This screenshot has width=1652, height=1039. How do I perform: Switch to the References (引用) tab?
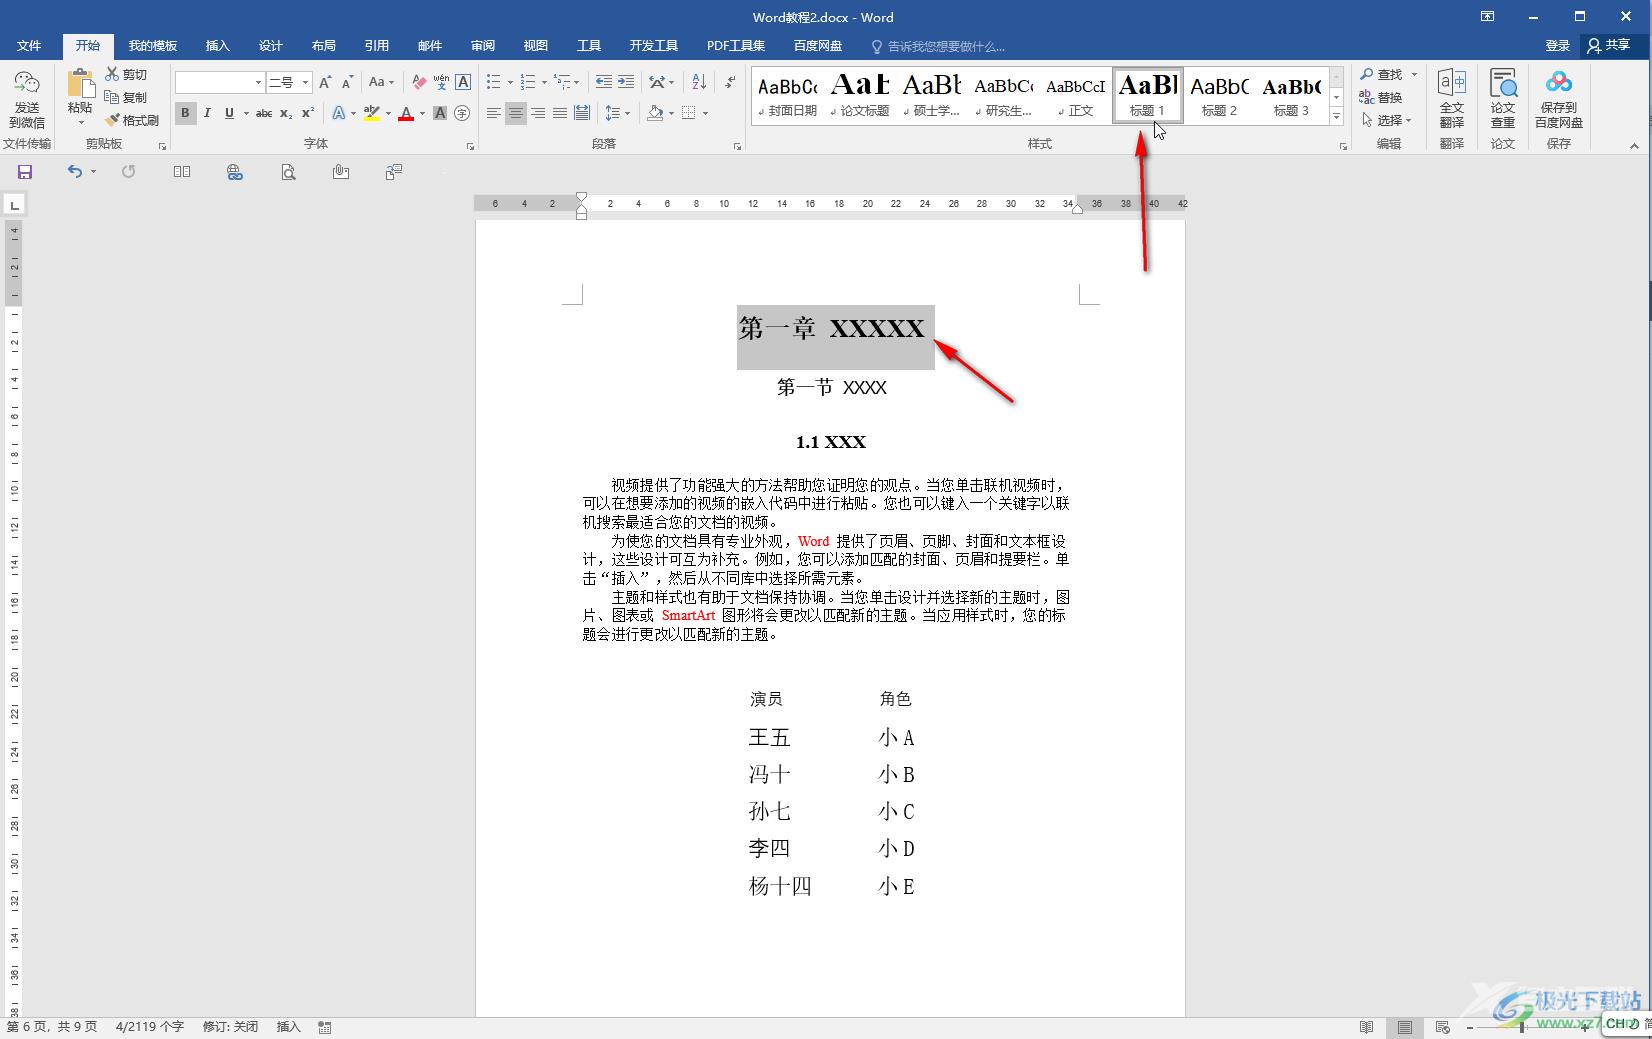376,46
